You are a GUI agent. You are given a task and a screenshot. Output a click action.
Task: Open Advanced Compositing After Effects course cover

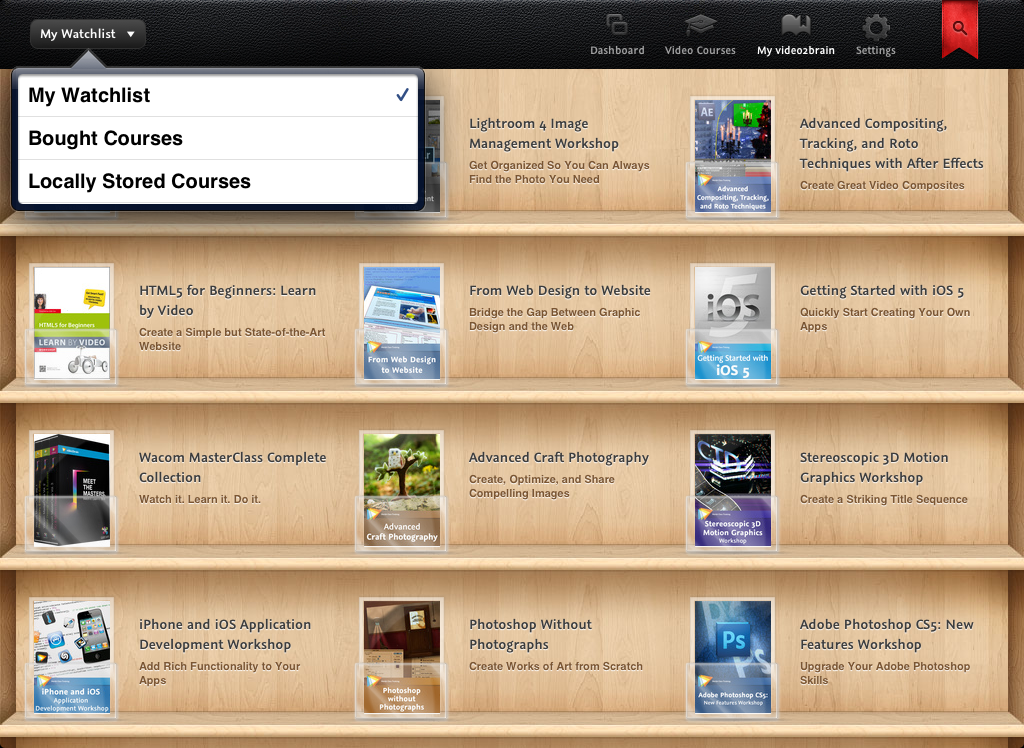pyautogui.click(x=732, y=156)
